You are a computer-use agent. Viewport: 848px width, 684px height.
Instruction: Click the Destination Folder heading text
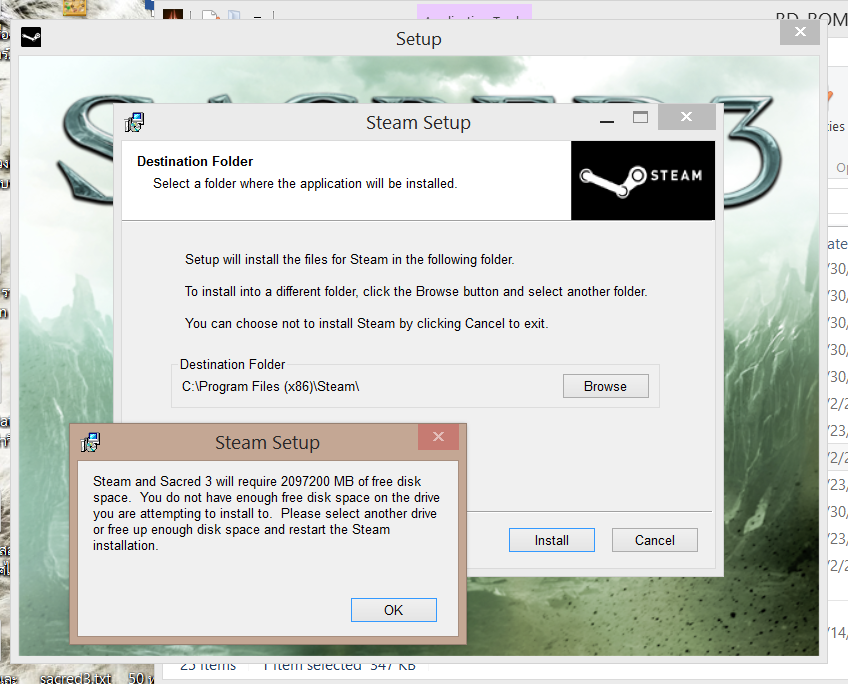coord(195,161)
